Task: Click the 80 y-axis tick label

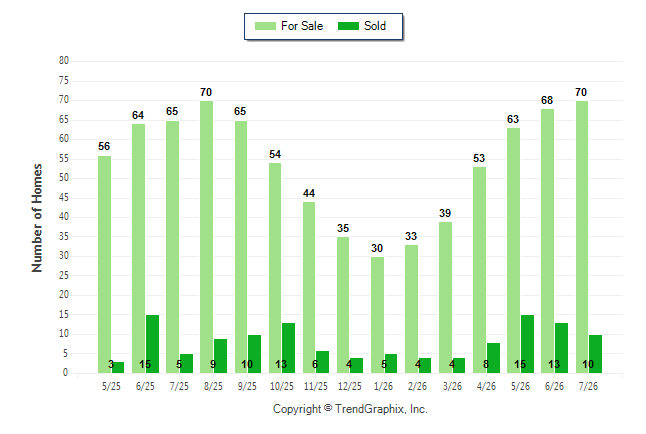Action: (63, 61)
